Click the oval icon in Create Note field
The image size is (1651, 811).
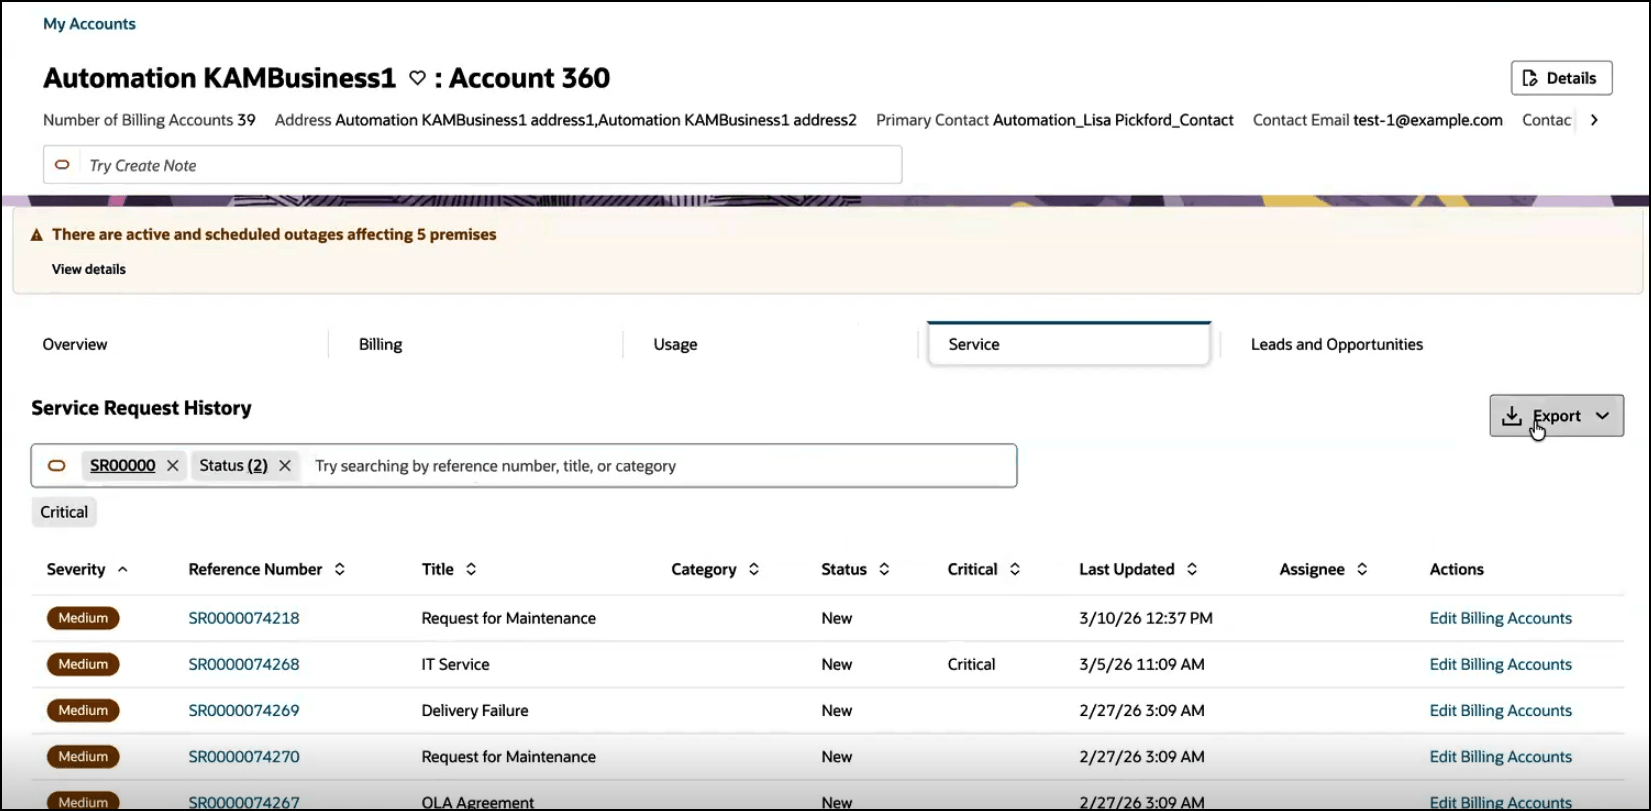click(x=62, y=165)
